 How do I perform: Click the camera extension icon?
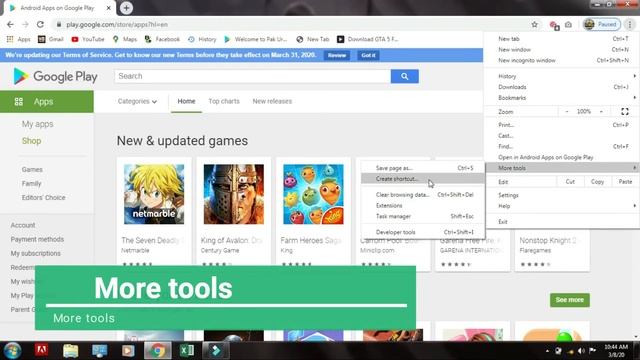pos(568,25)
